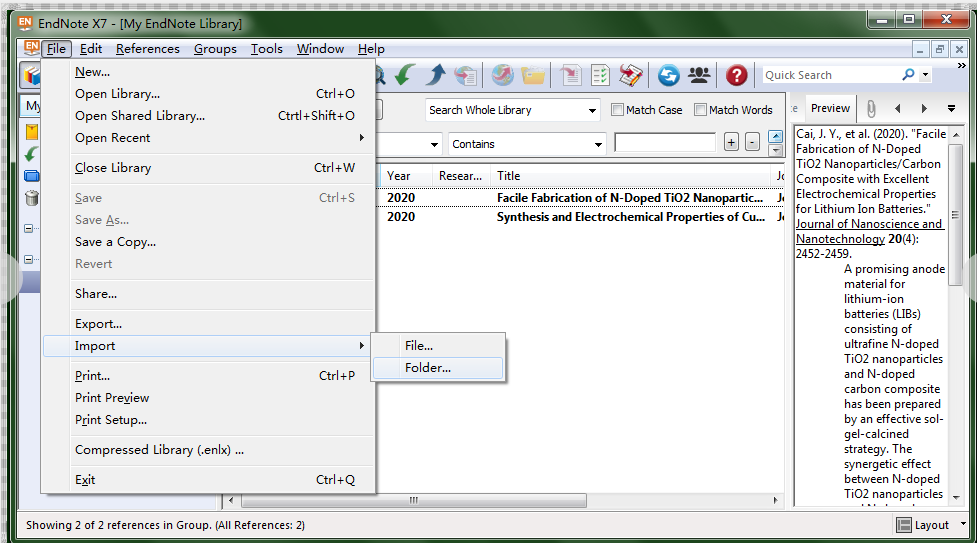The height and width of the screenshot is (543, 977).
Task: Click the open folder toolbar icon
Action: tap(533, 75)
